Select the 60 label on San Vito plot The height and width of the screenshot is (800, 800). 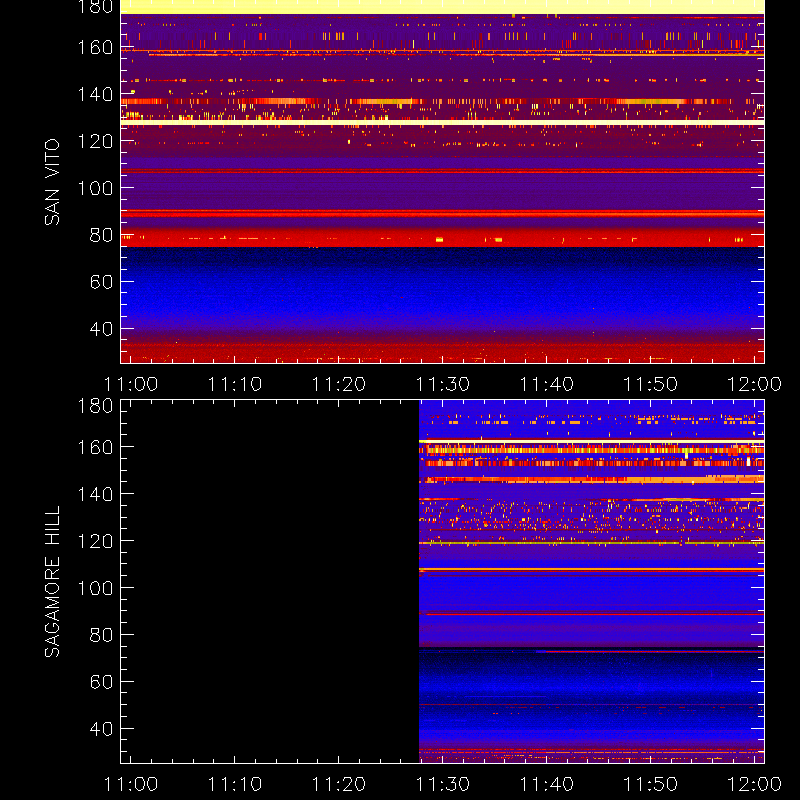(101, 282)
